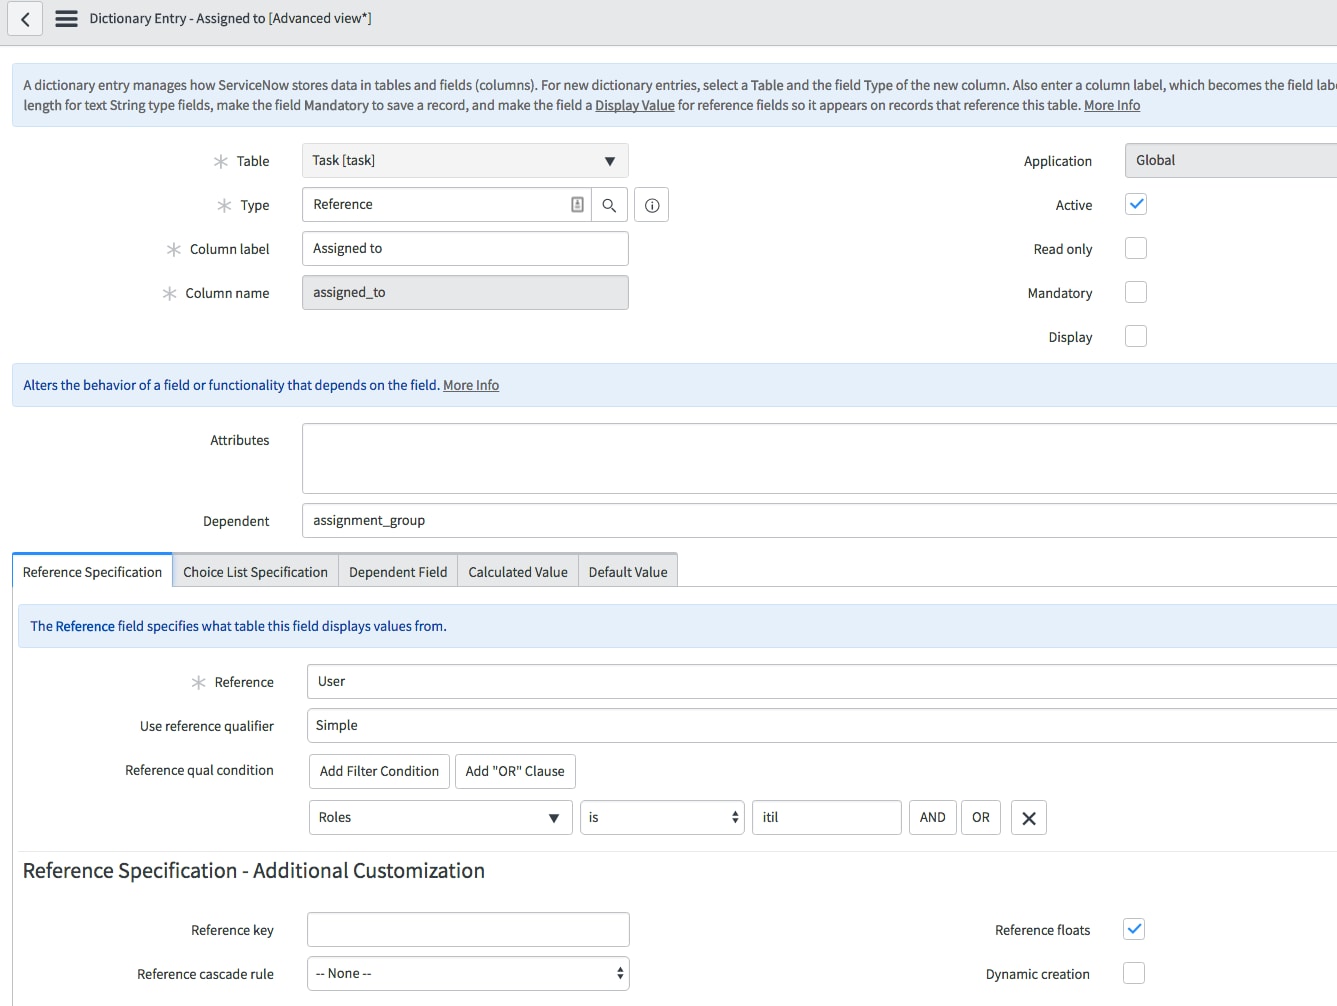The height and width of the screenshot is (1006, 1337).
Task: Click the suggestion icon inside Type field
Action: point(577,204)
